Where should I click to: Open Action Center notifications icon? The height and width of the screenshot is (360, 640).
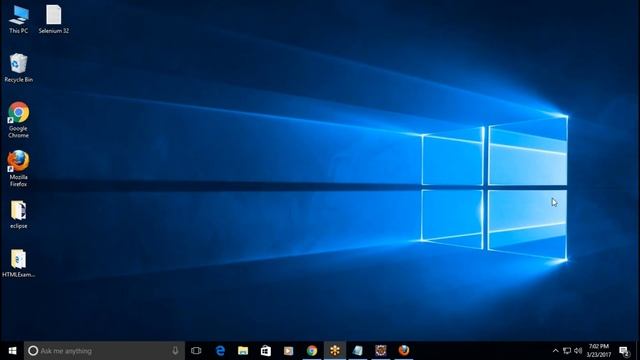tap(624, 351)
